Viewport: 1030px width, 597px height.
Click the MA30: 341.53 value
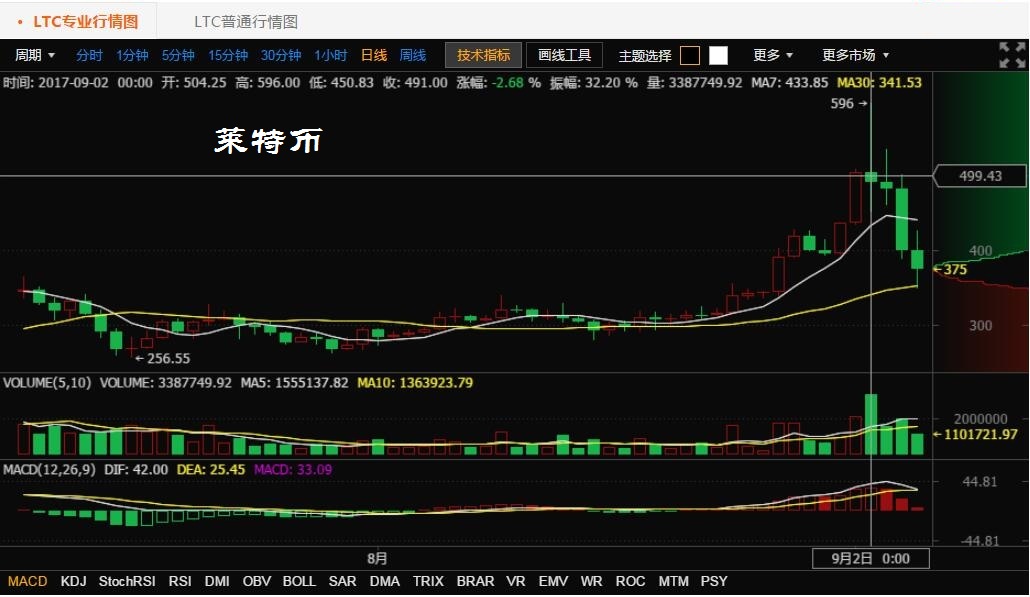tap(879, 82)
